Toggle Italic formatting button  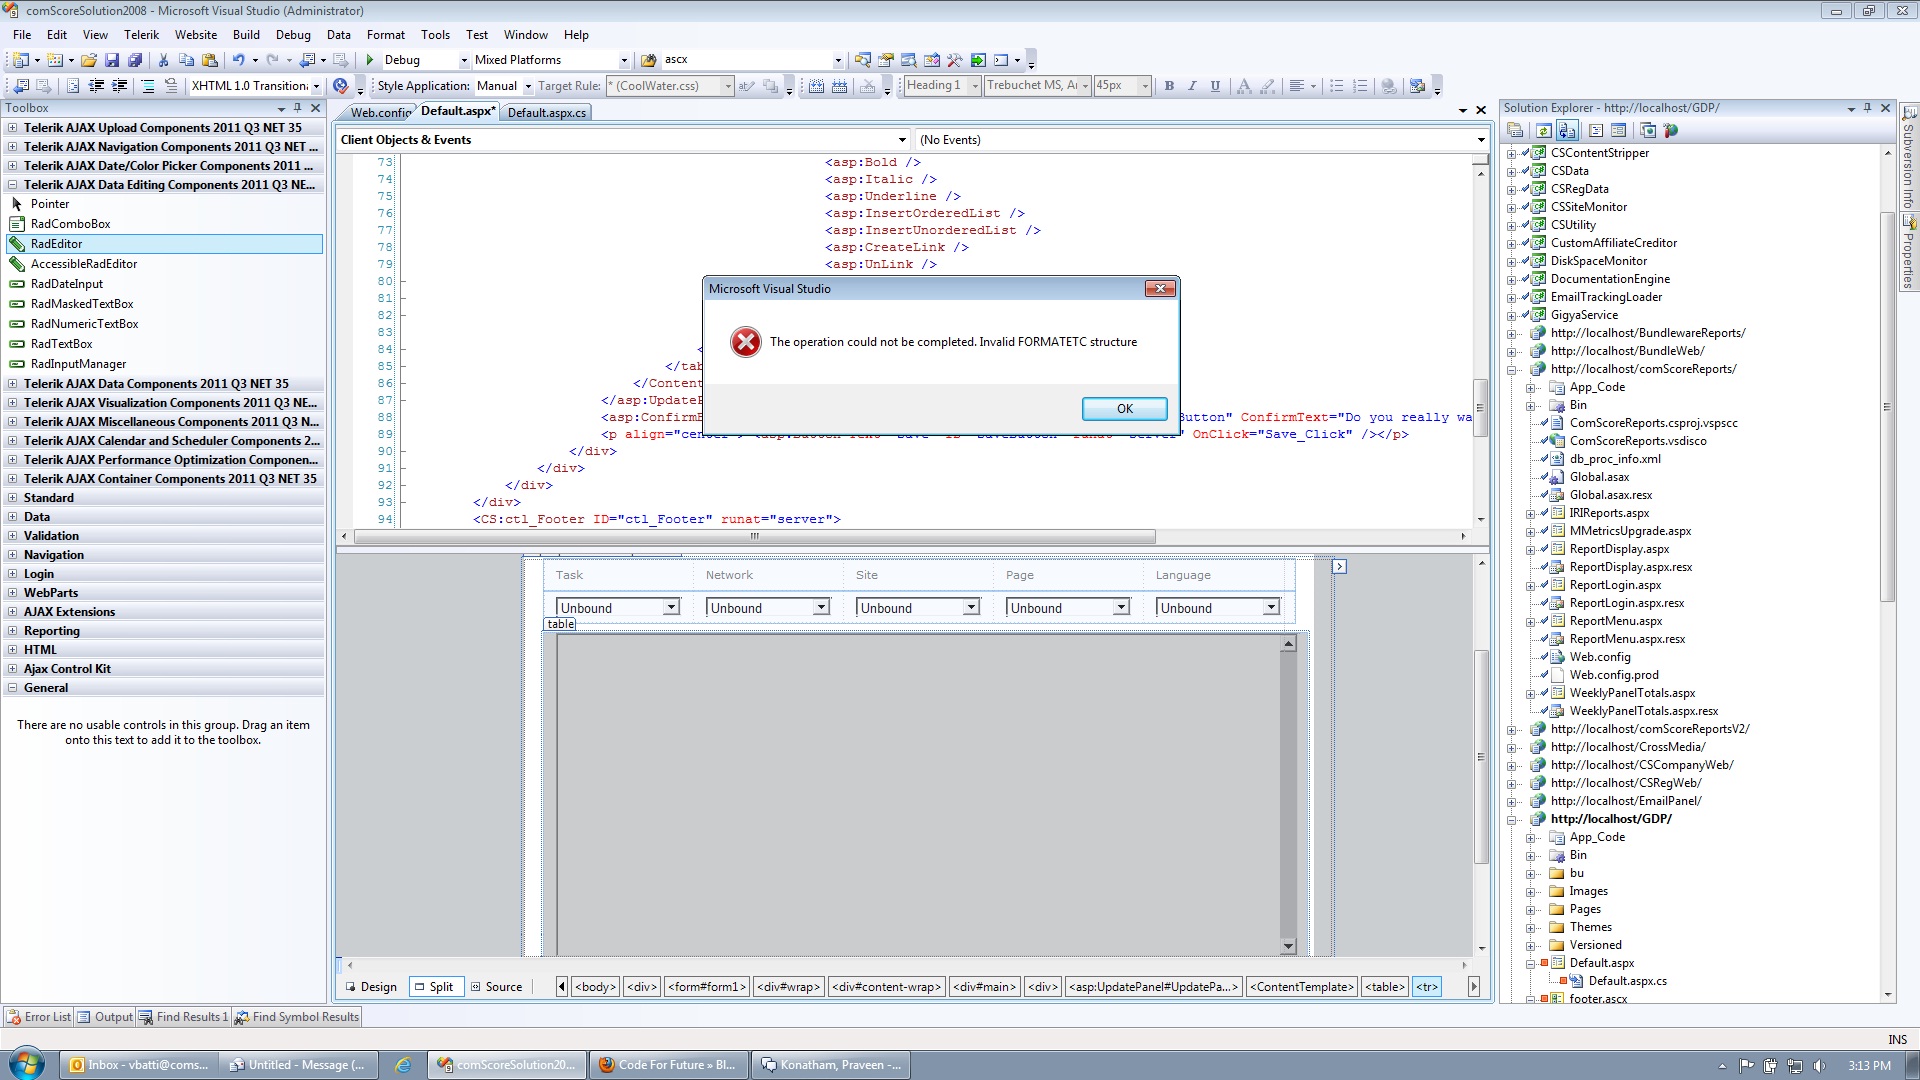tap(1192, 86)
